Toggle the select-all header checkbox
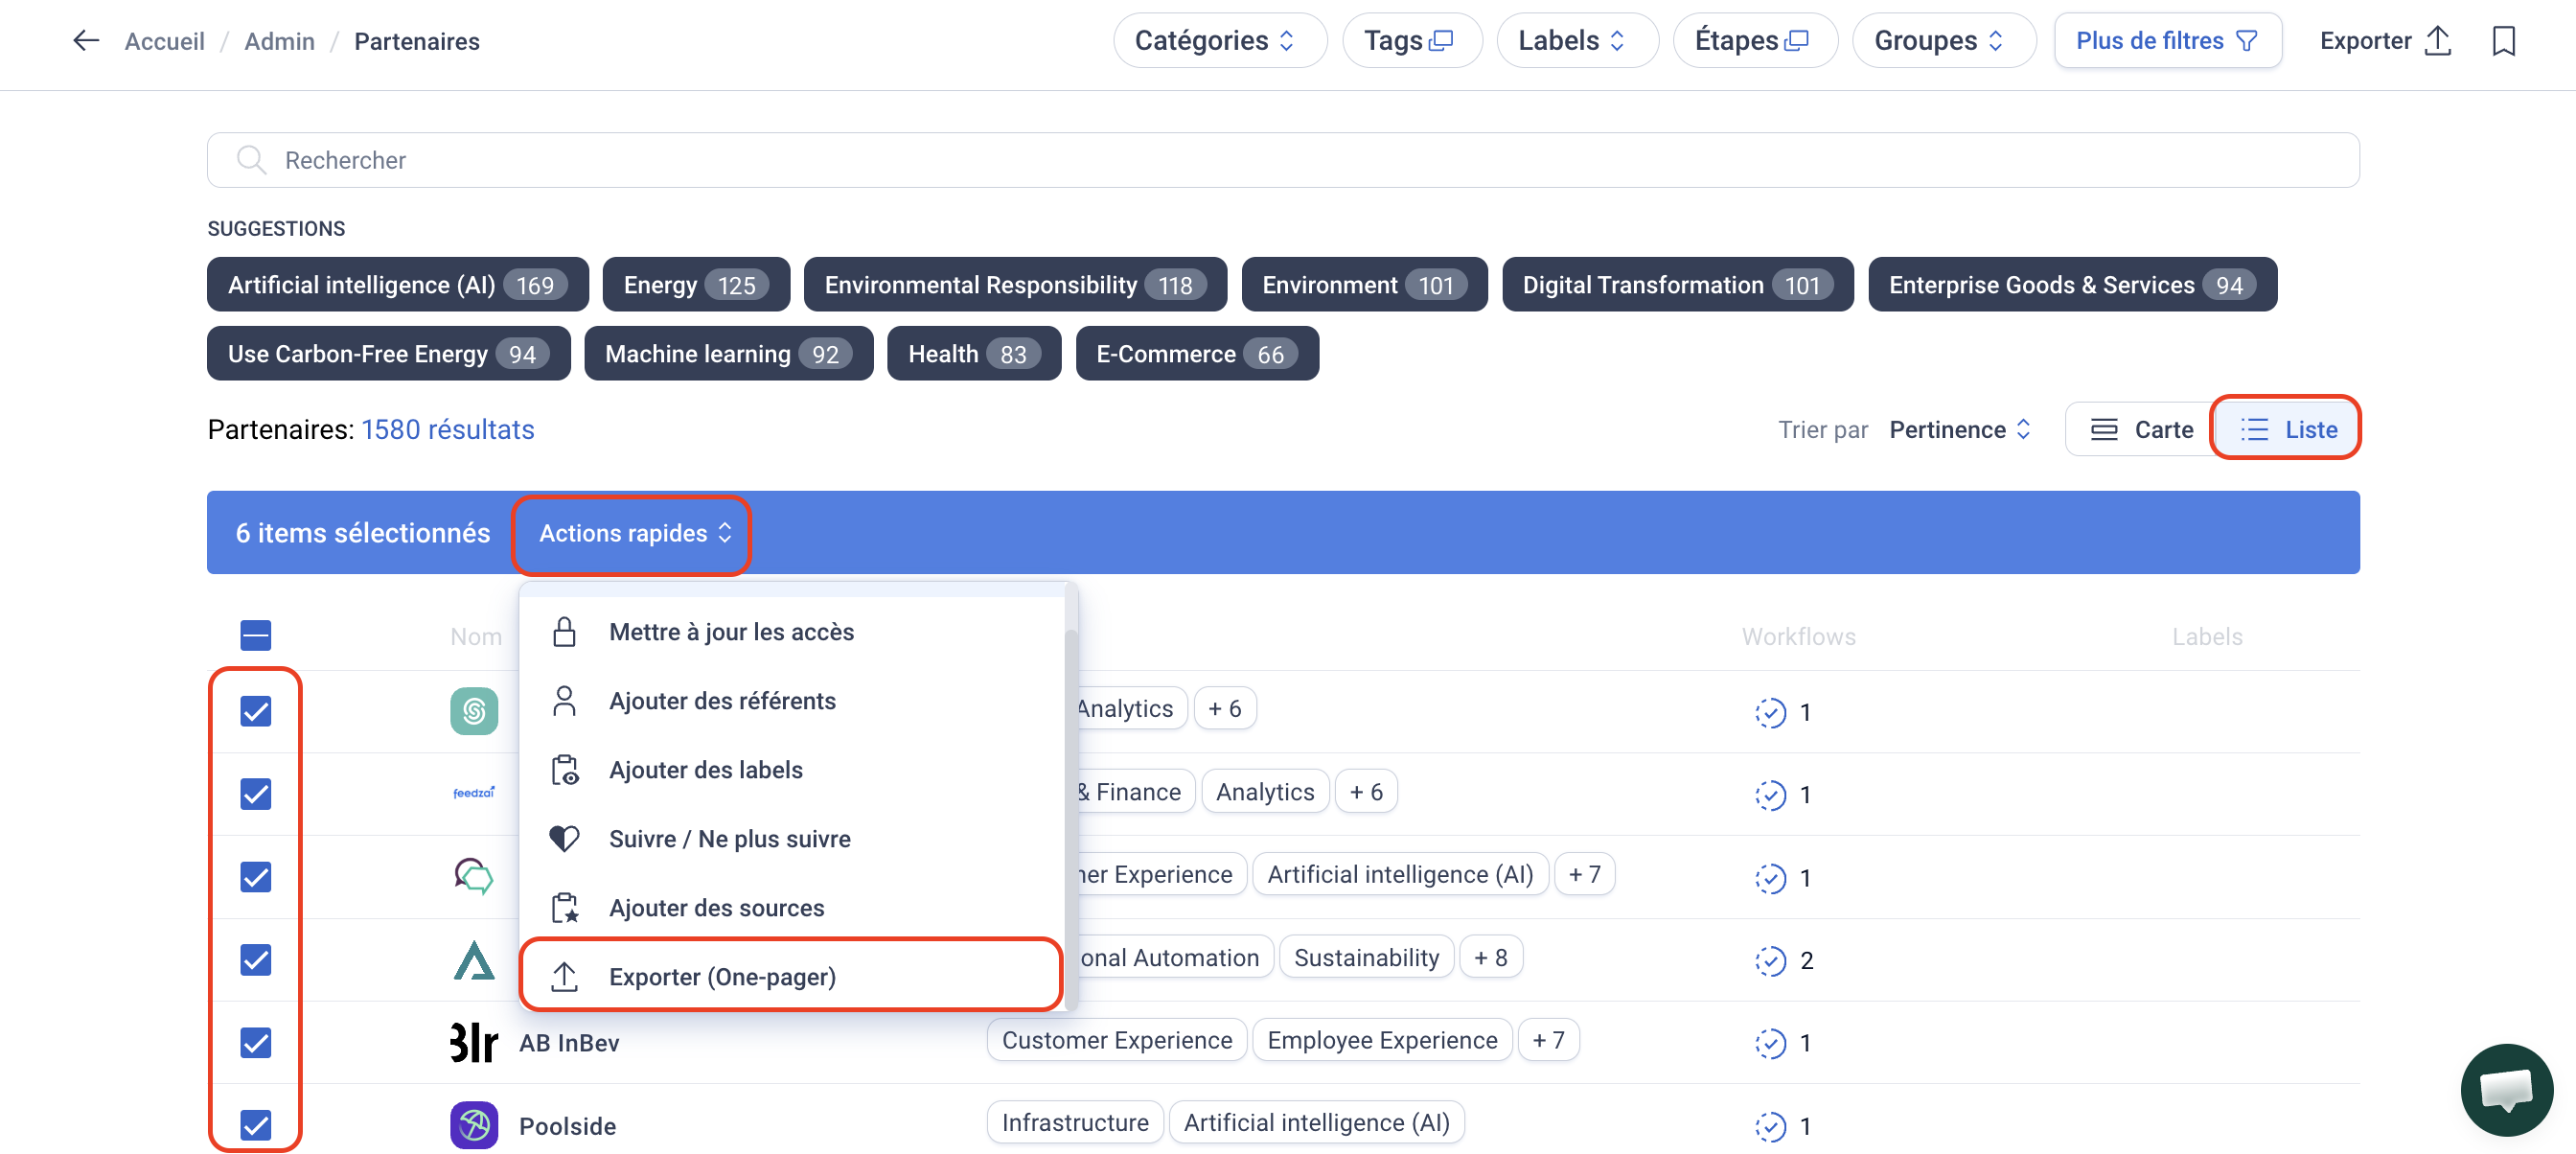 256,635
